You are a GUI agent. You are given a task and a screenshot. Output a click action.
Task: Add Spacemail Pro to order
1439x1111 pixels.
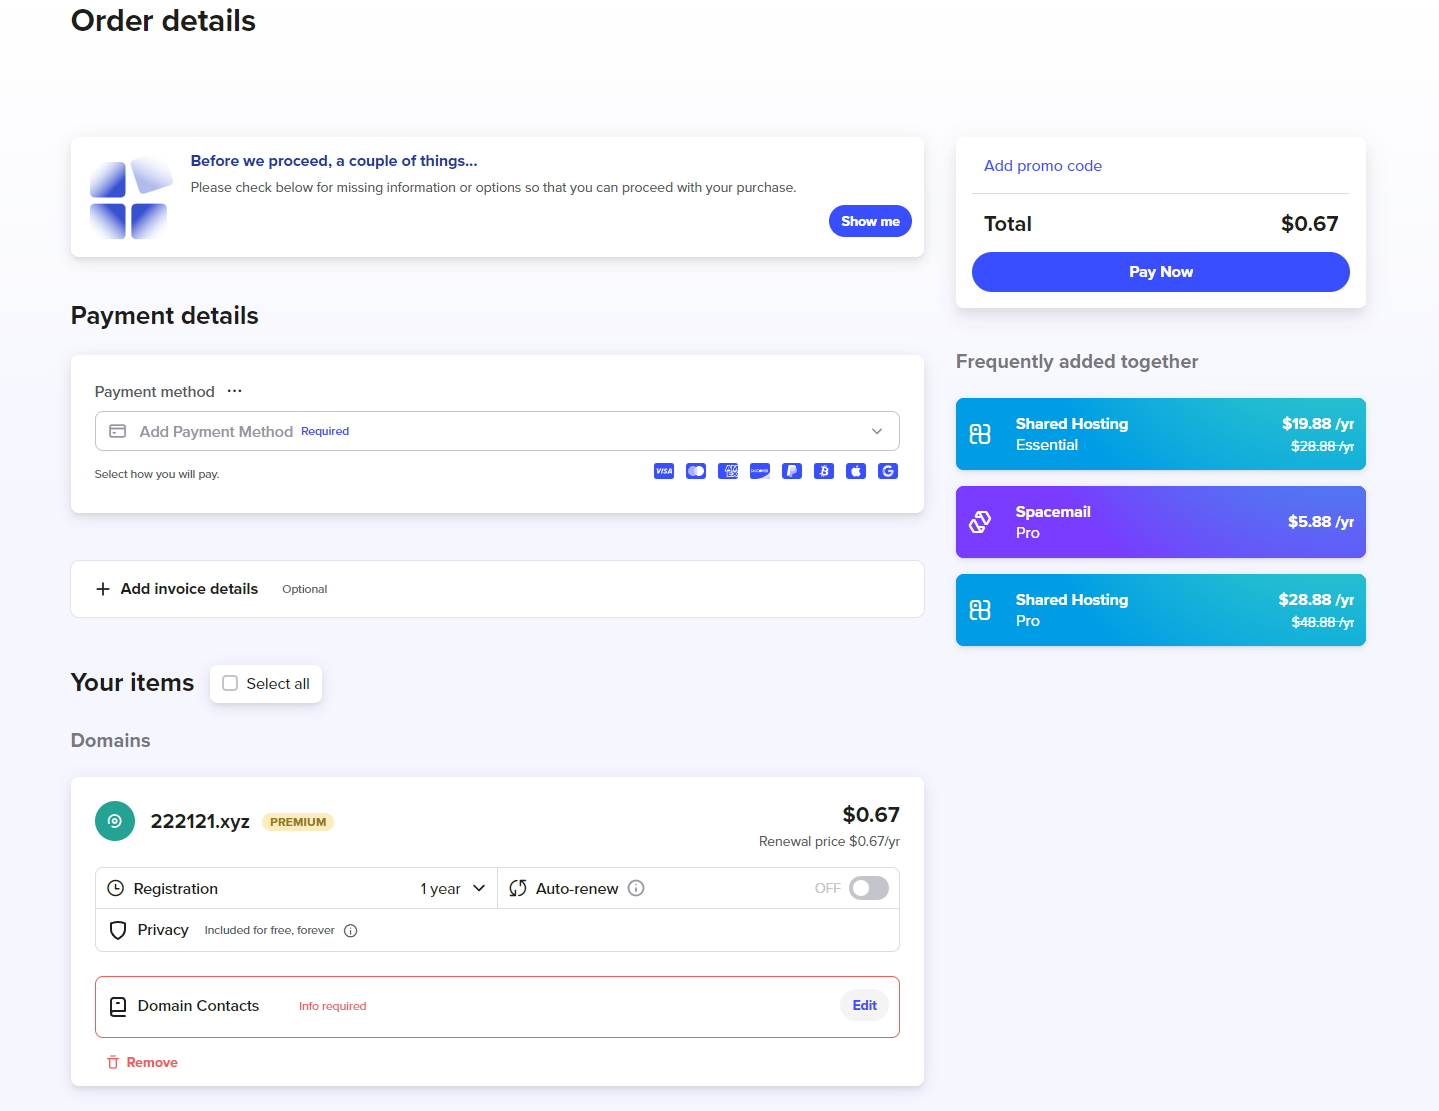(1161, 522)
